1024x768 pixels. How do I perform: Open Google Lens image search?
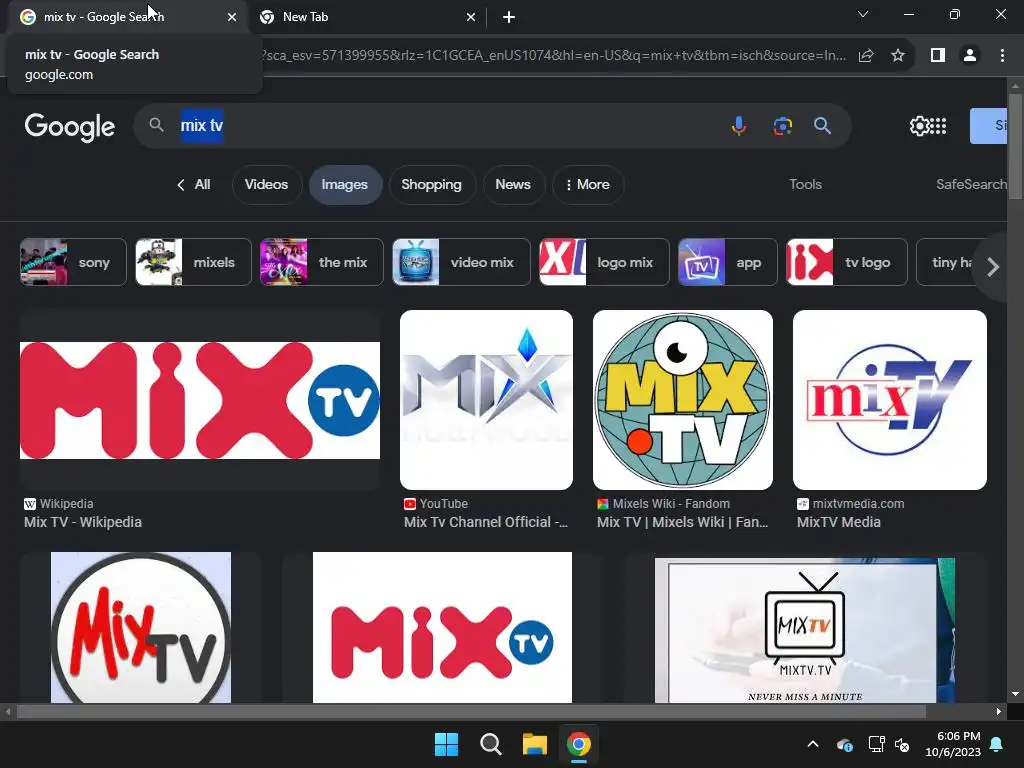point(782,125)
